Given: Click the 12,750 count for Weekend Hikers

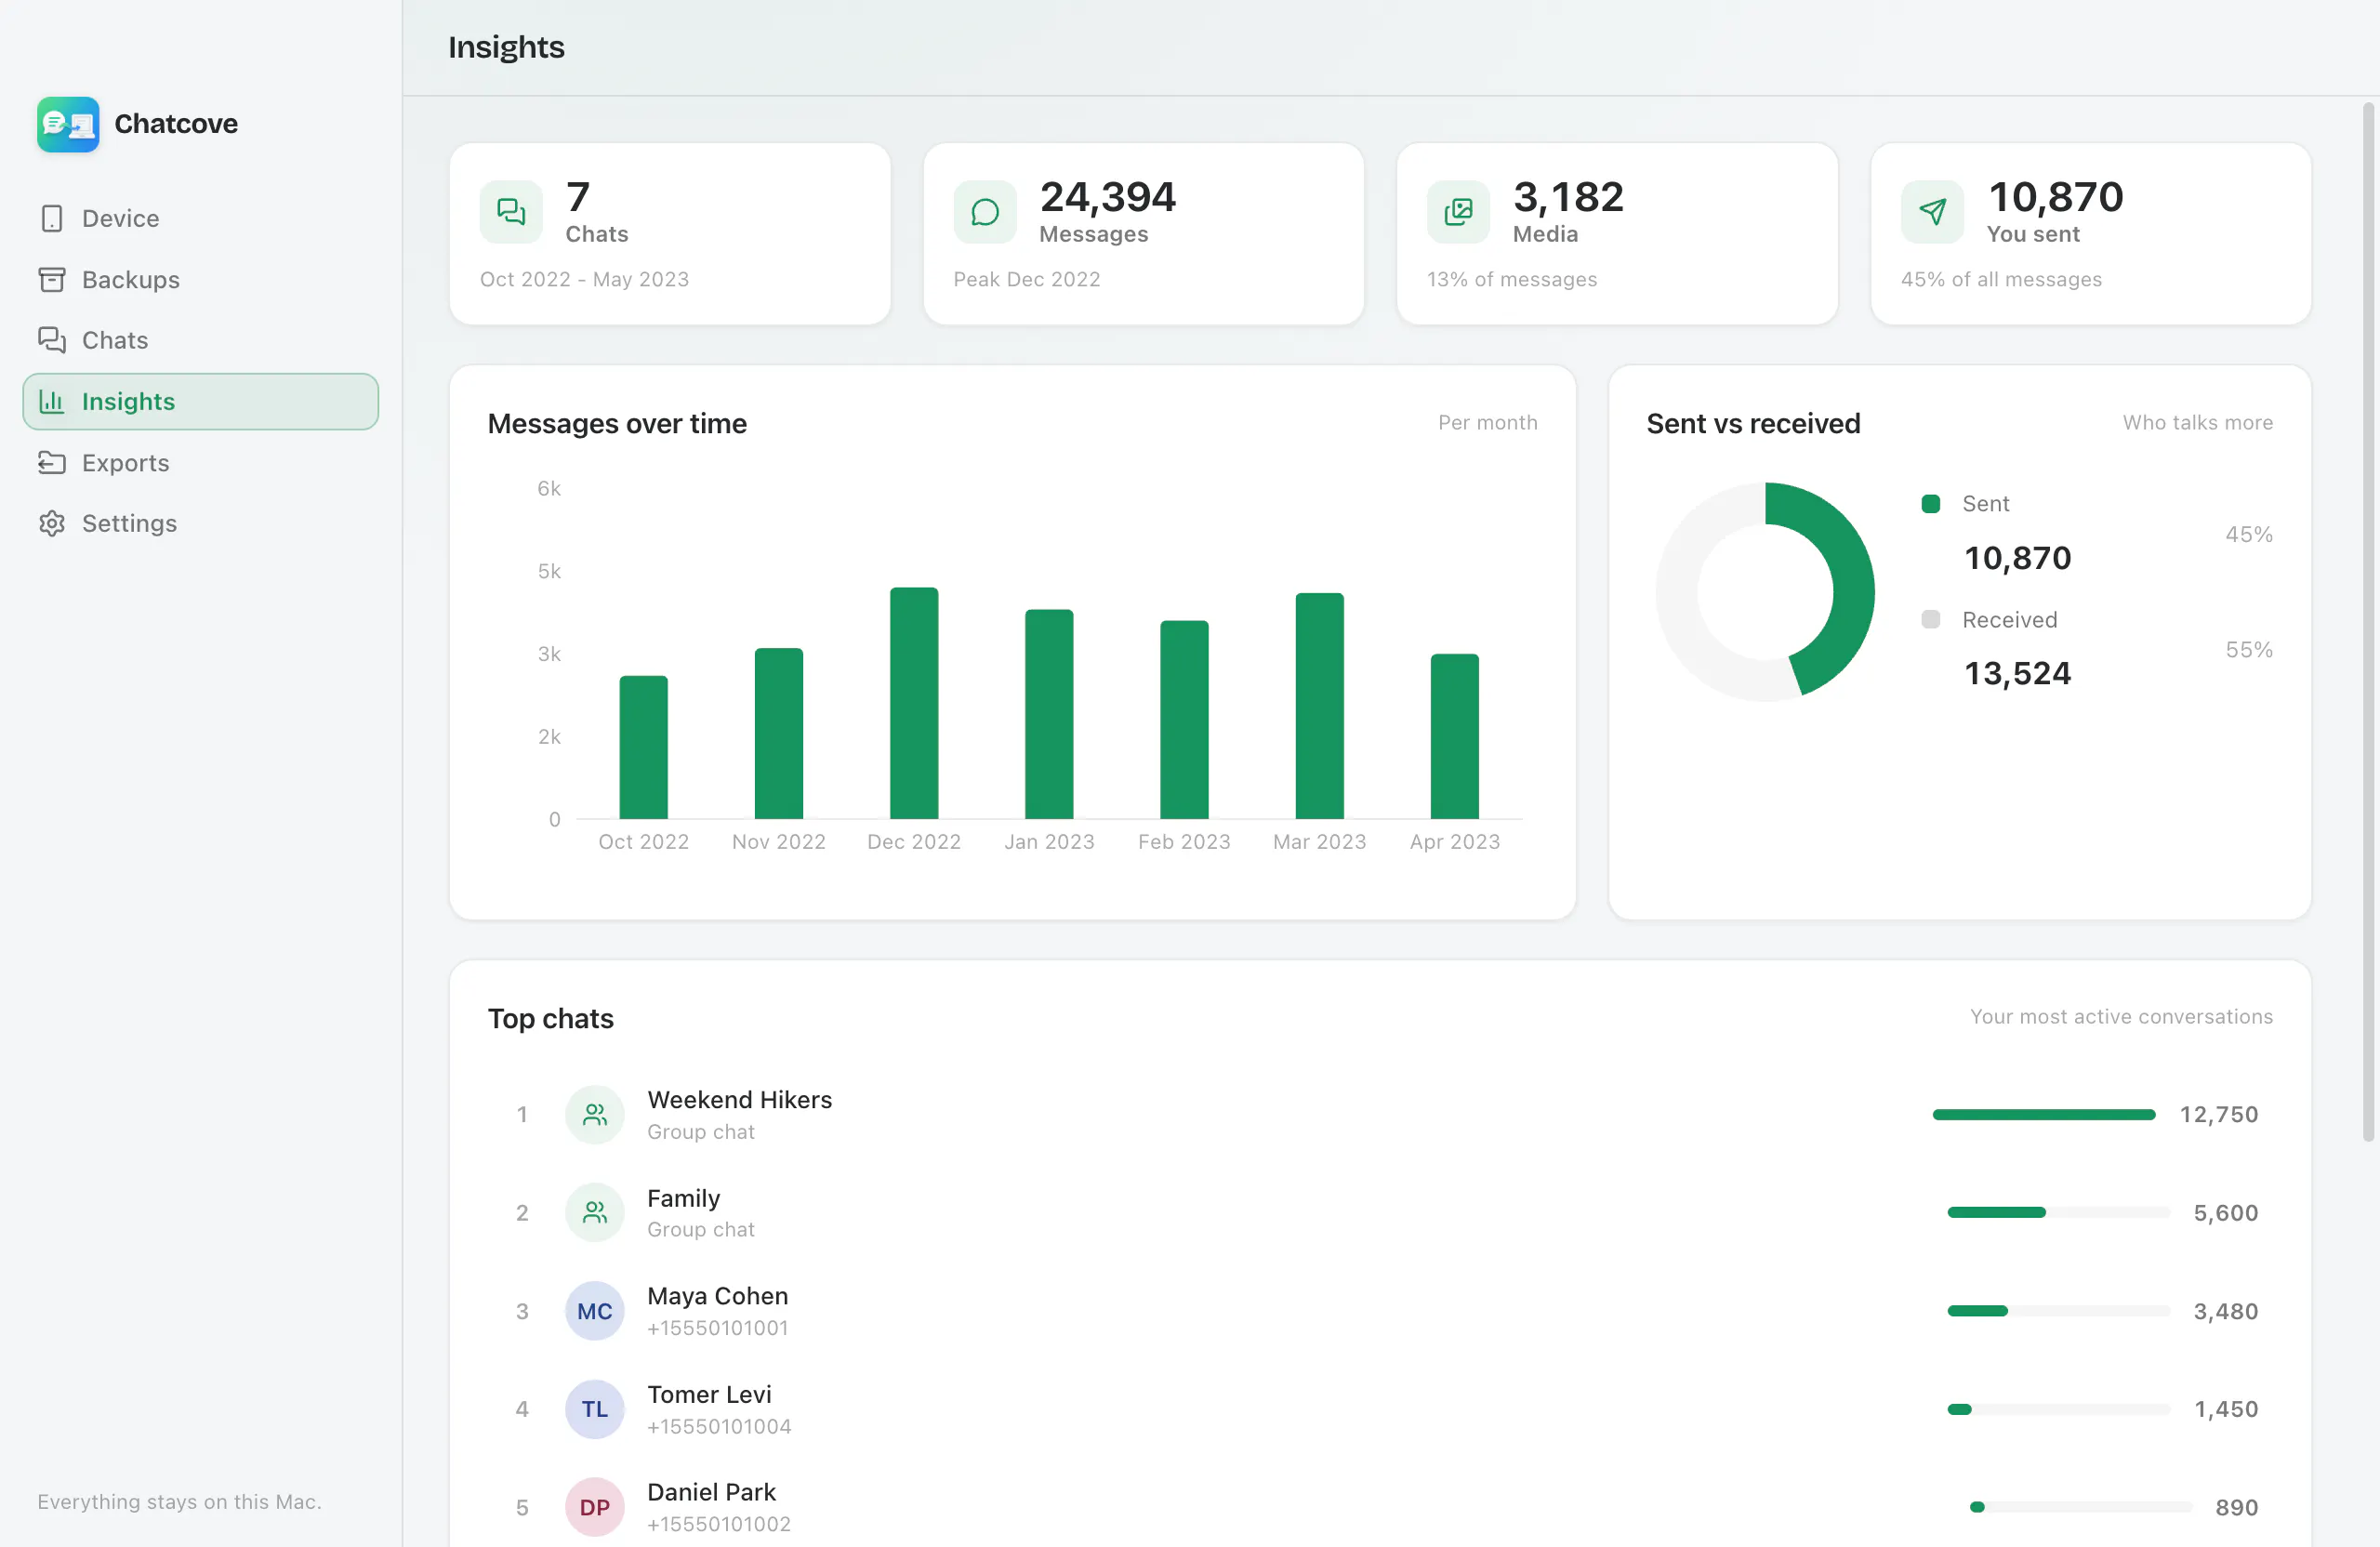Looking at the screenshot, I should click(x=2219, y=1114).
